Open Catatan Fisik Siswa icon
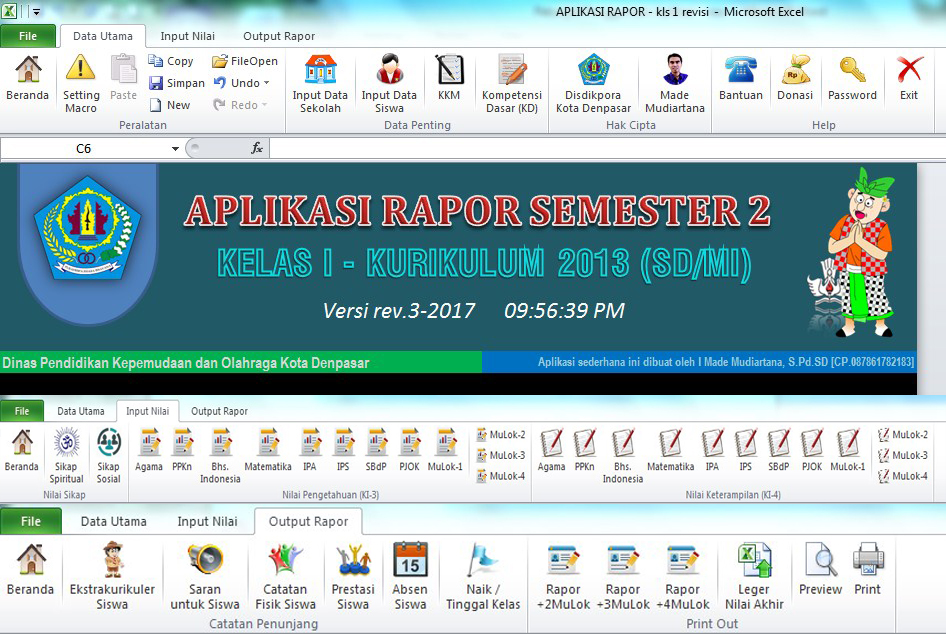 pyautogui.click(x=285, y=559)
